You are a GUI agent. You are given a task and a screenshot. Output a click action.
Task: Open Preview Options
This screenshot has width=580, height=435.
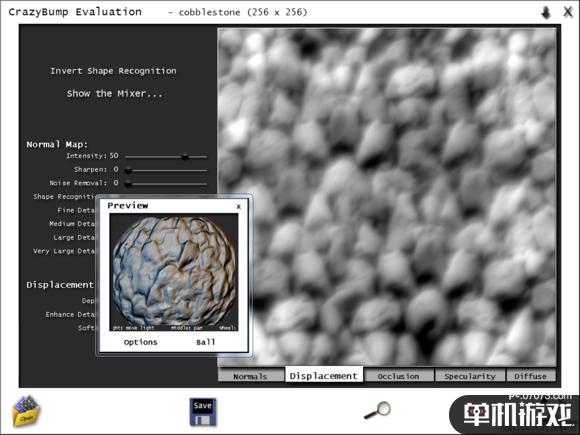coord(141,342)
